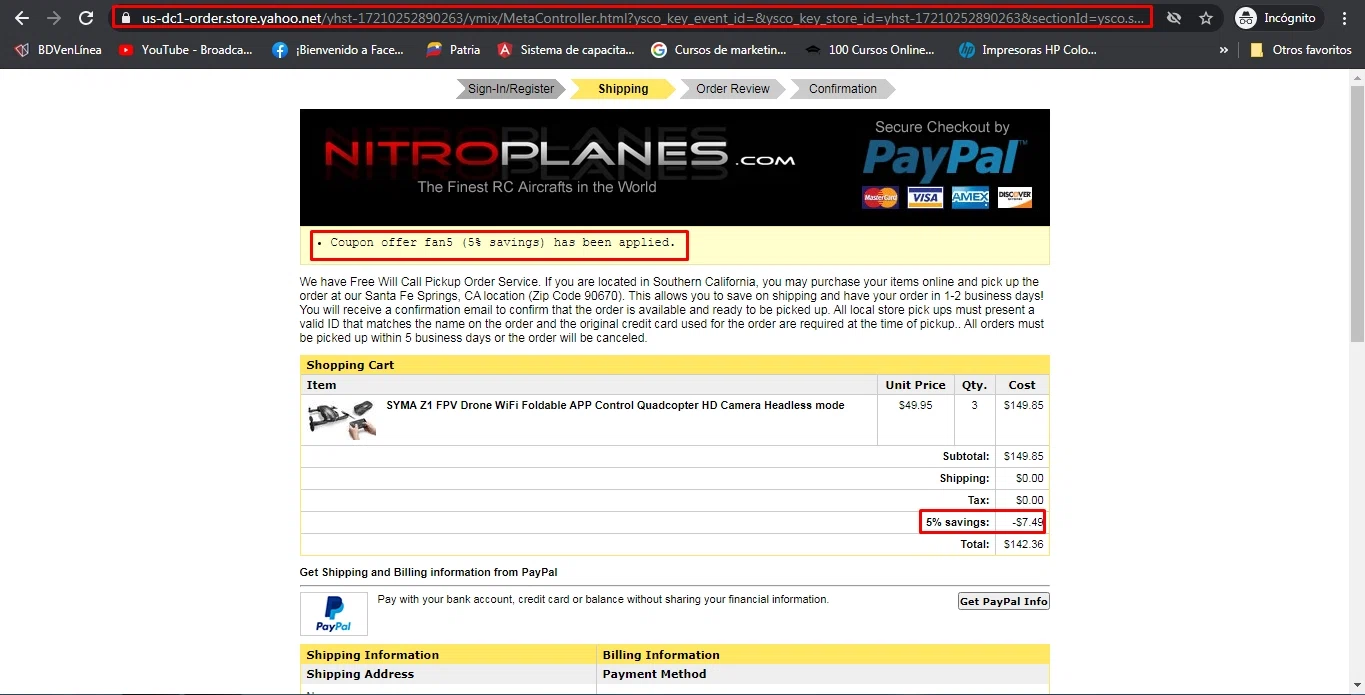
Task: Select Sign-In/Register checkout step
Action: point(510,89)
